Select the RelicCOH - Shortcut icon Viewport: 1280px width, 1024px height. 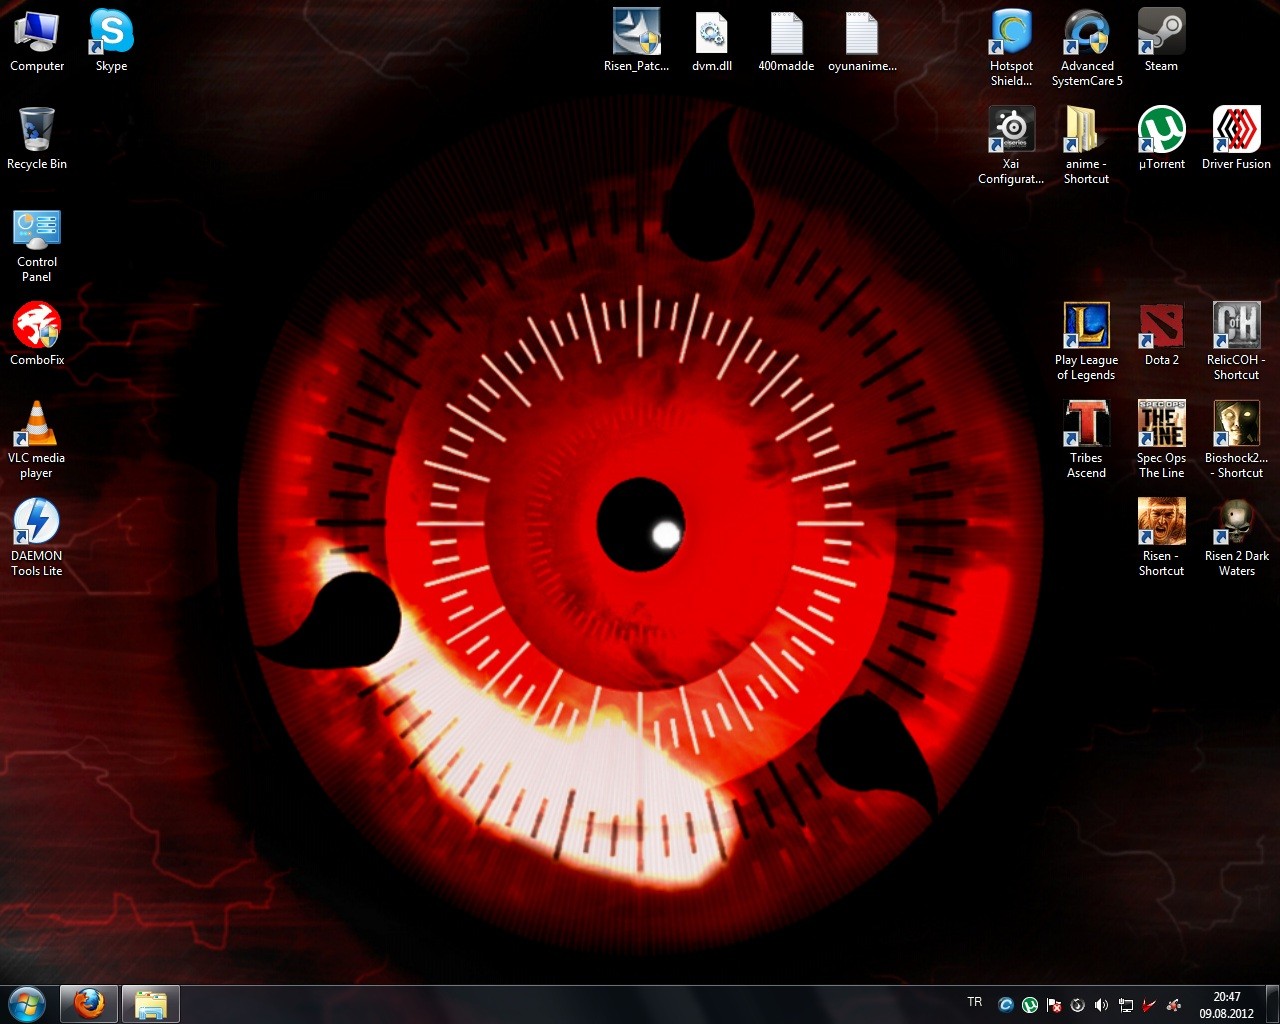click(x=1237, y=342)
